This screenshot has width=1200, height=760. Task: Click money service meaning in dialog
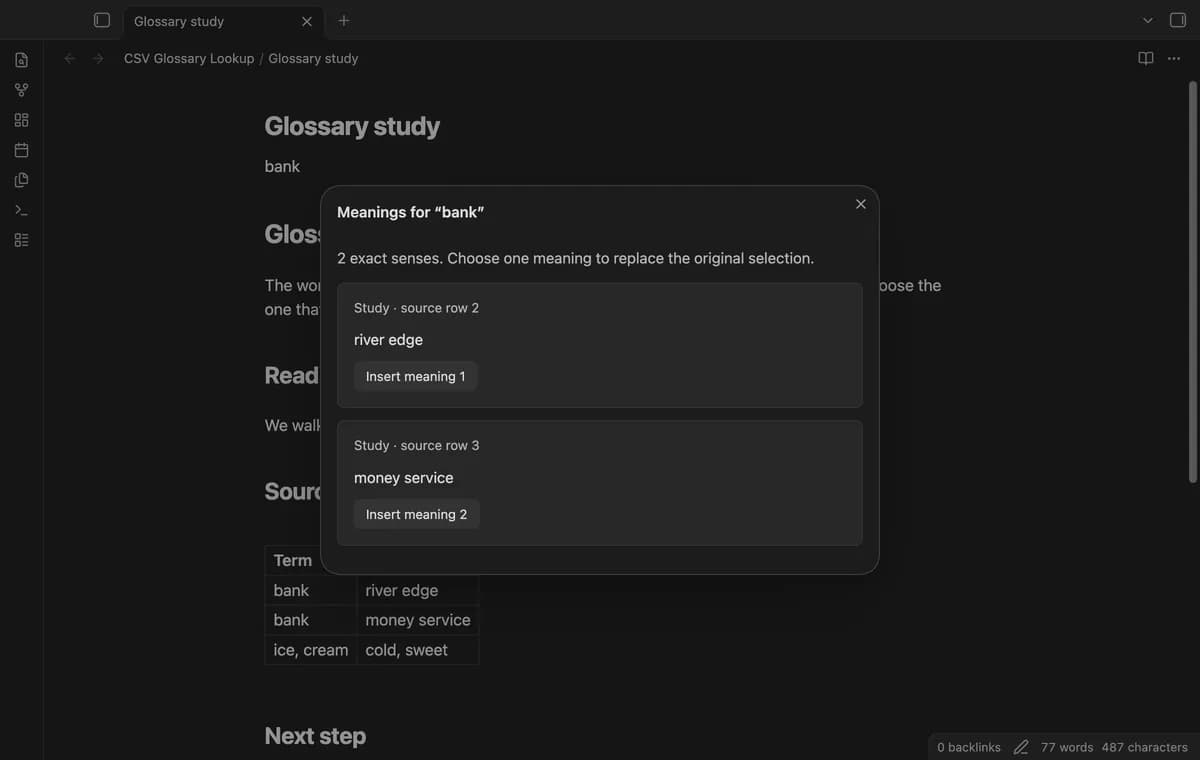coord(403,478)
